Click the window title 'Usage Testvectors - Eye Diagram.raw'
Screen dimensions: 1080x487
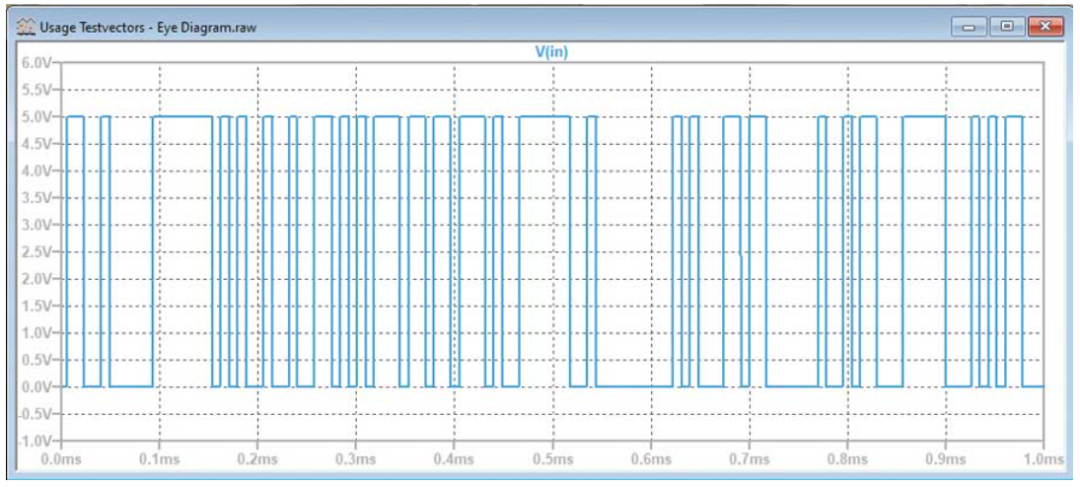click(x=149, y=27)
